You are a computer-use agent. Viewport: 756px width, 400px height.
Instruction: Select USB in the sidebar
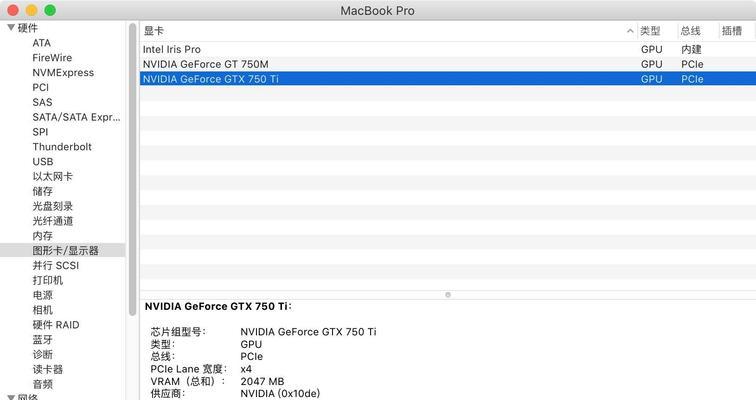(x=43, y=161)
